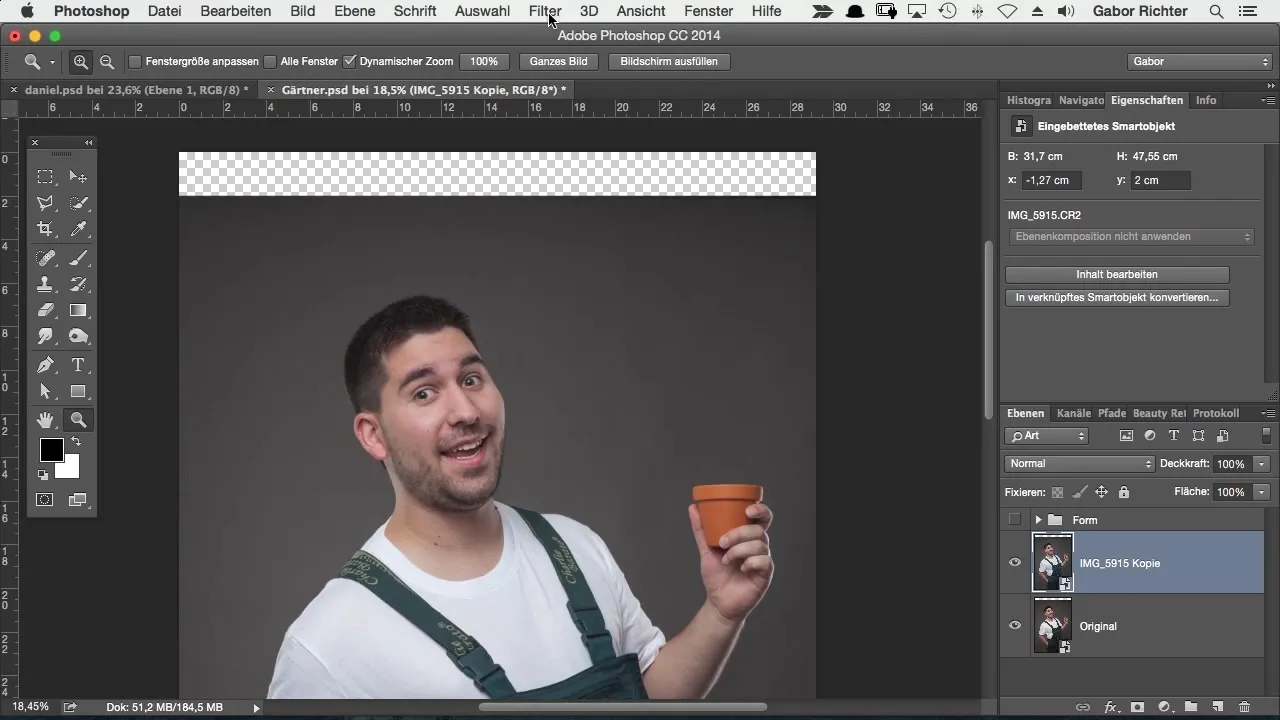Hide the IMG_5915 Kopie layer
The width and height of the screenshot is (1280, 720).
click(x=1015, y=562)
